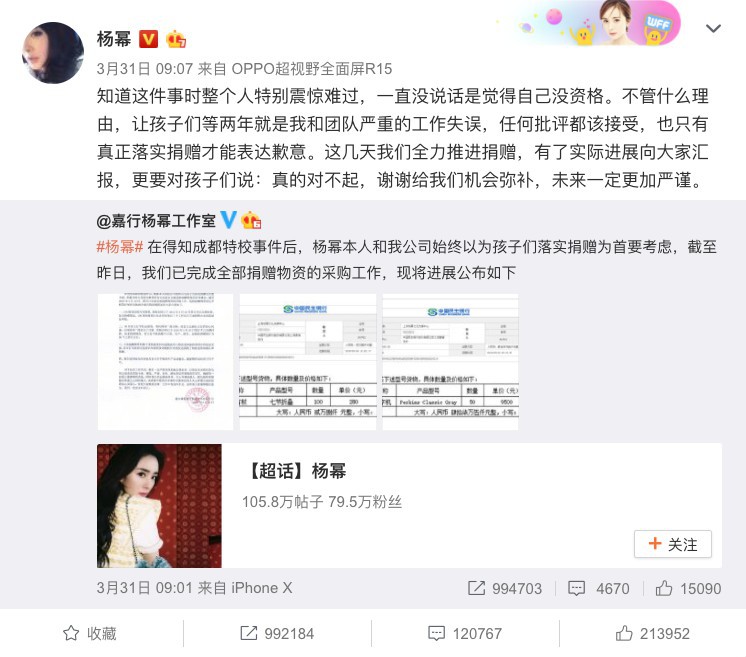
Task: View the second bank receipt image
Action: coord(308,362)
